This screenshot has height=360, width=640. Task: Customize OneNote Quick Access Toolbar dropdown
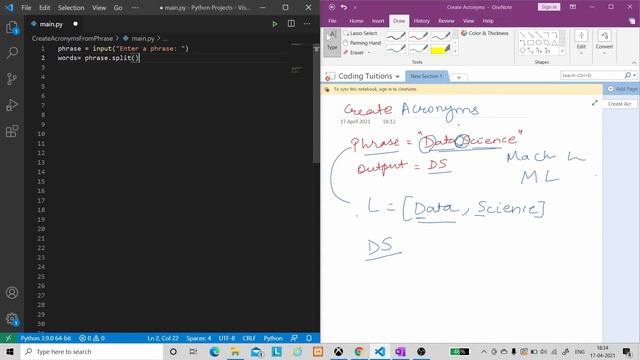tap(355, 7)
